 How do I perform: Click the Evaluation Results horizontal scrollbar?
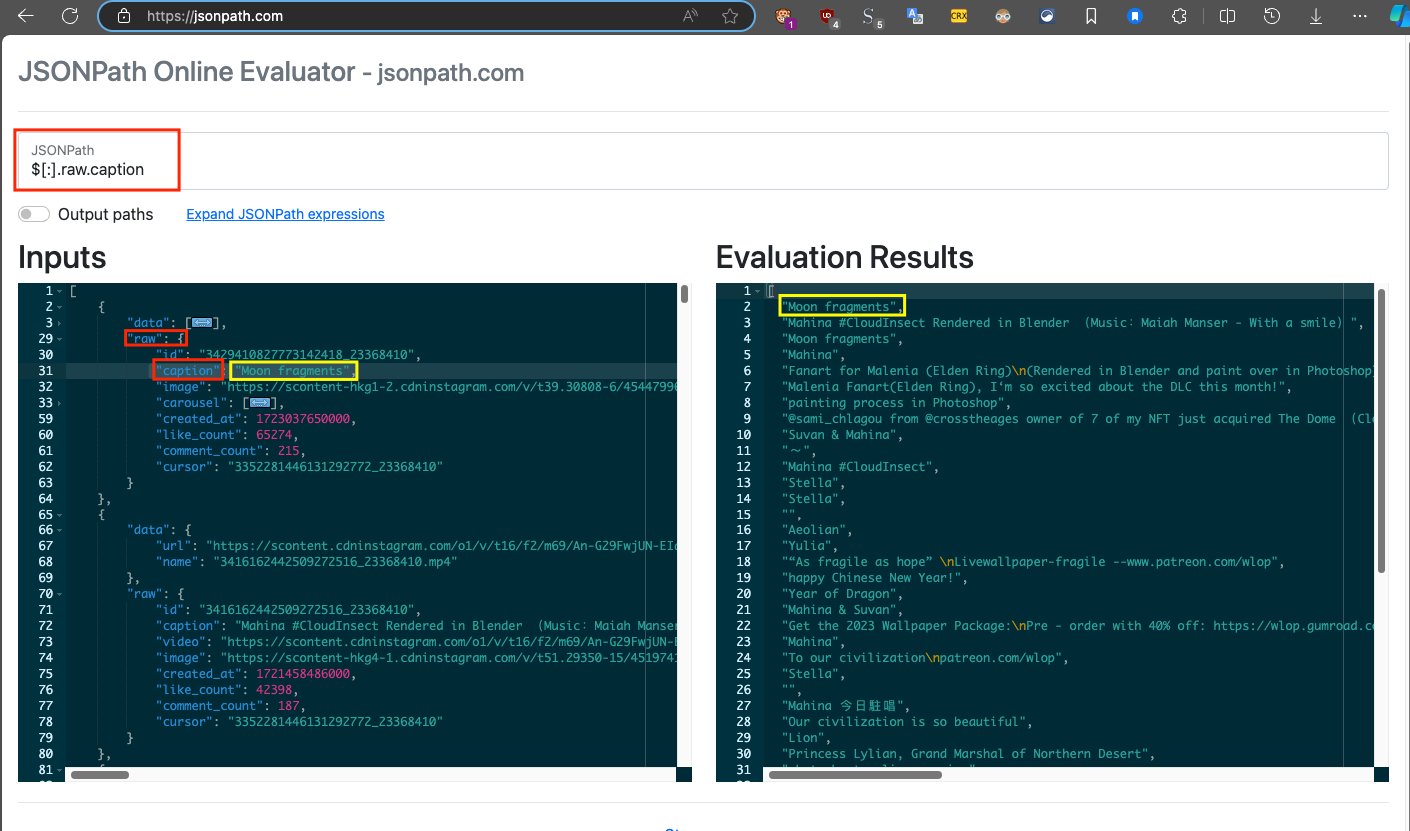(855, 775)
